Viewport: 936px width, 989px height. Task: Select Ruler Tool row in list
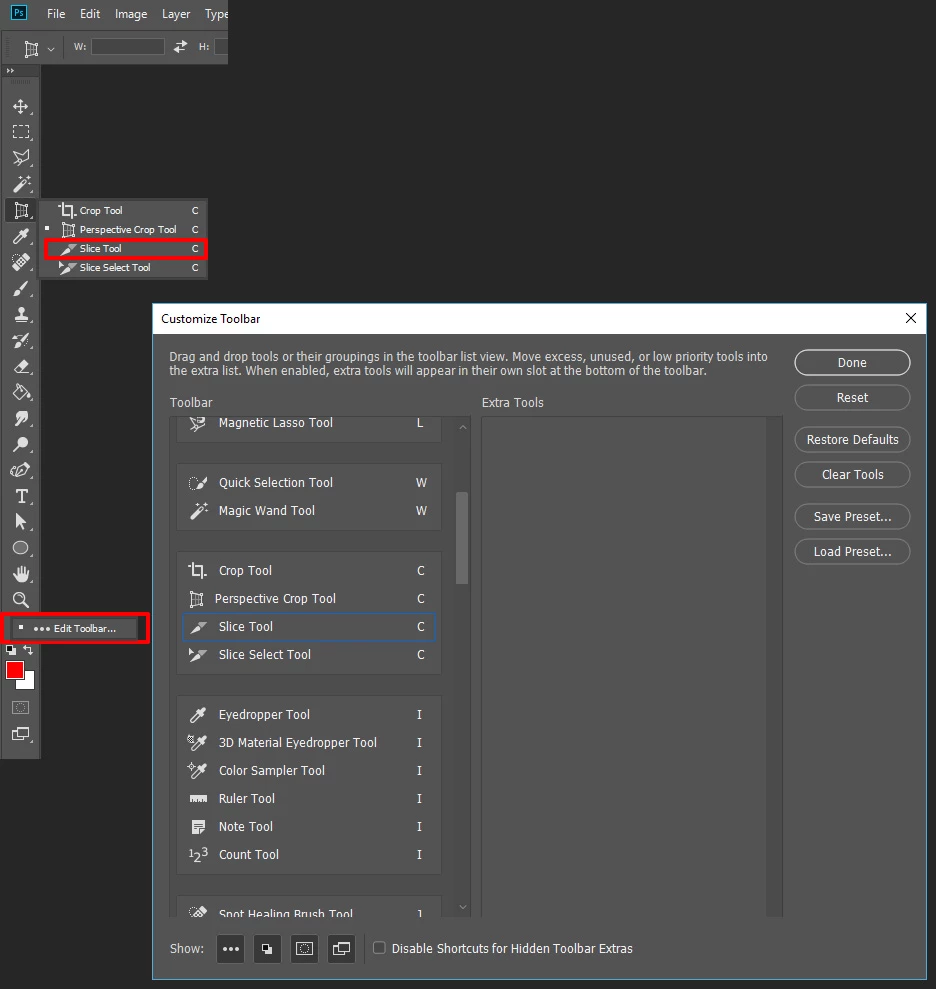click(309, 799)
